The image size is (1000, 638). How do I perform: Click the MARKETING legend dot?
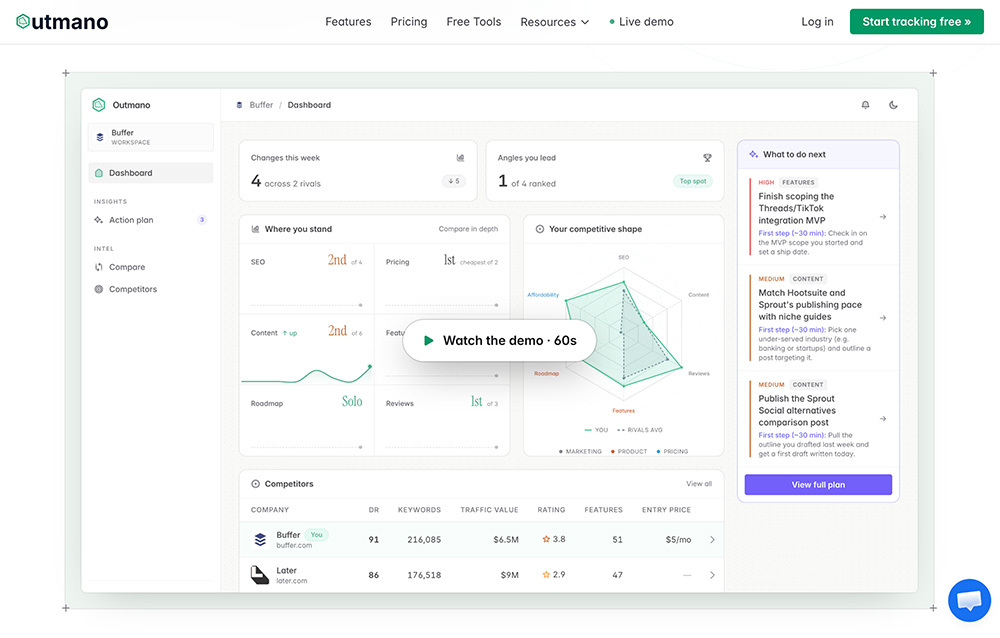[561, 452]
